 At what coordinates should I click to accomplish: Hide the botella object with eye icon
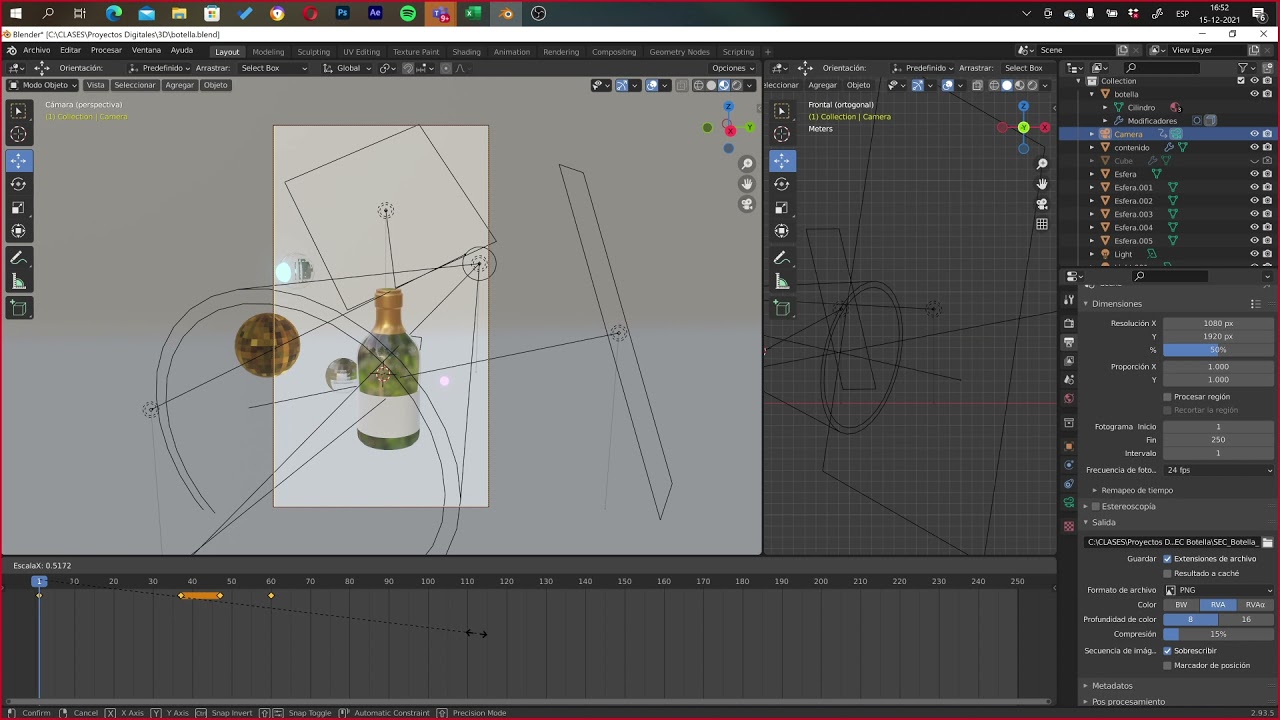(1254, 94)
